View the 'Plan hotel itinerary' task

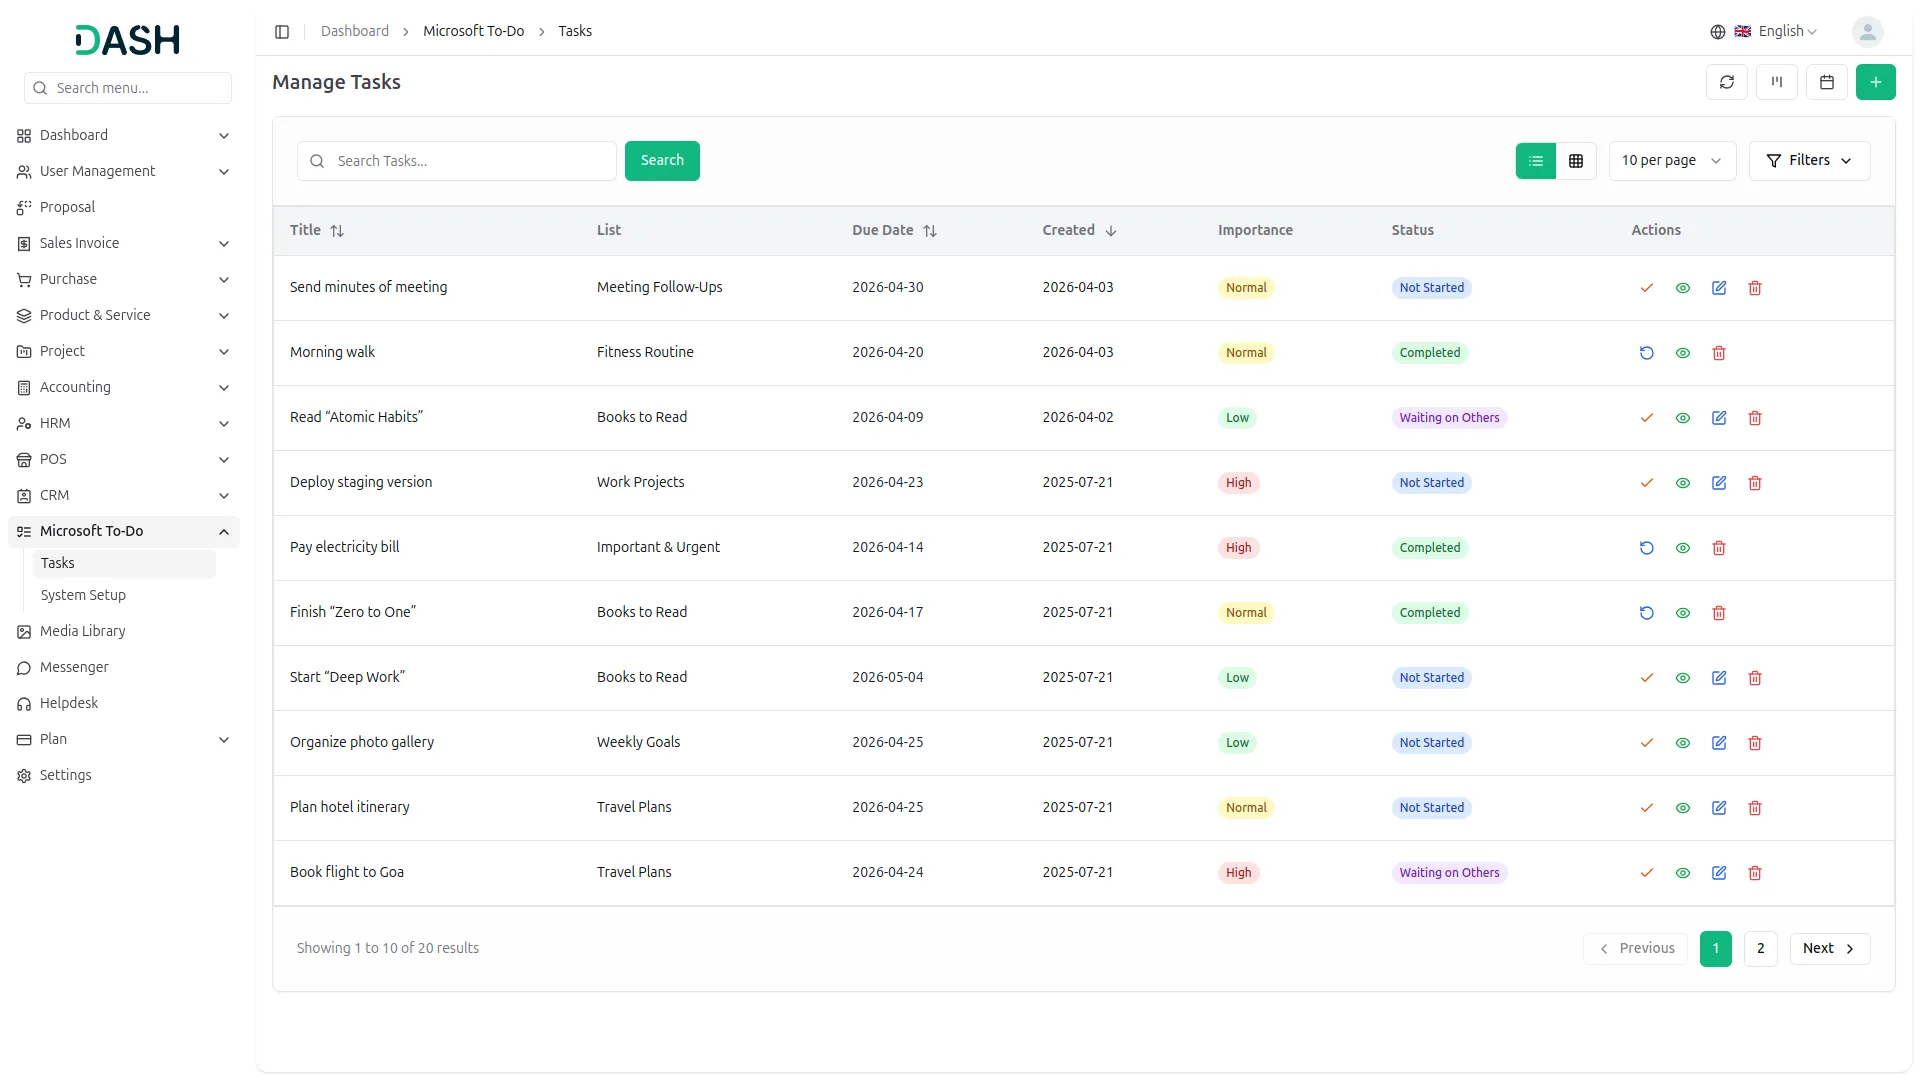tap(1682, 808)
